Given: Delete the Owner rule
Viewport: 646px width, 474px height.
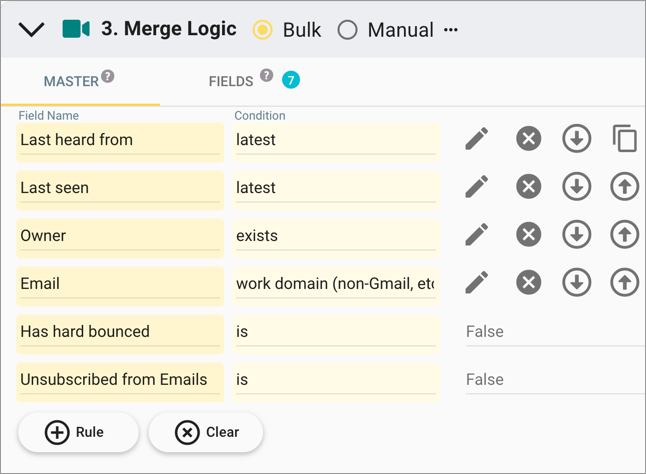Looking at the screenshot, I should click(x=529, y=234).
